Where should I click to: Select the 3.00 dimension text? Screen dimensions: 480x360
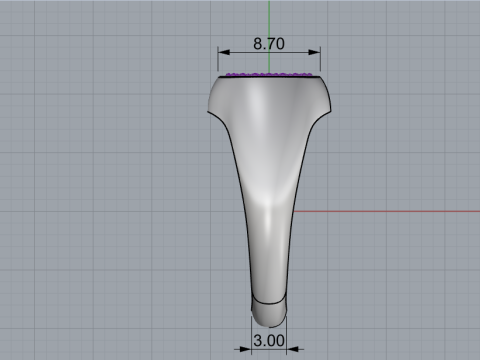[x=269, y=340]
